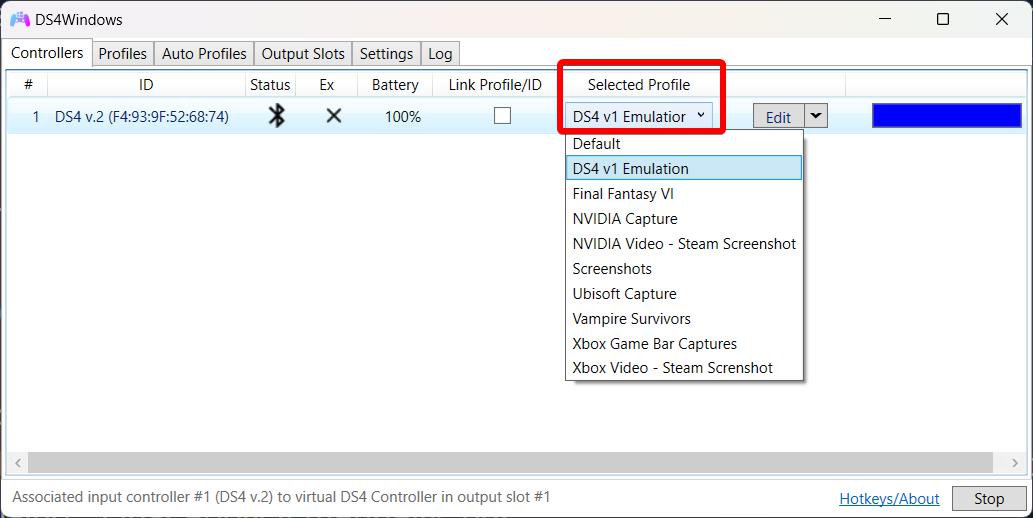Select the NVIDIA Capture profile
This screenshot has width=1033, height=518.
(x=684, y=219)
